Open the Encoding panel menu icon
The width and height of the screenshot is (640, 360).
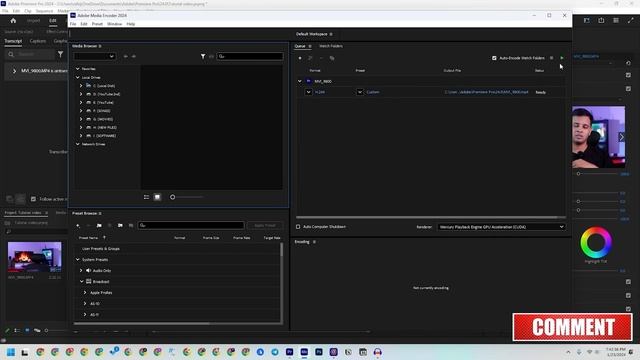tap(314, 242)
